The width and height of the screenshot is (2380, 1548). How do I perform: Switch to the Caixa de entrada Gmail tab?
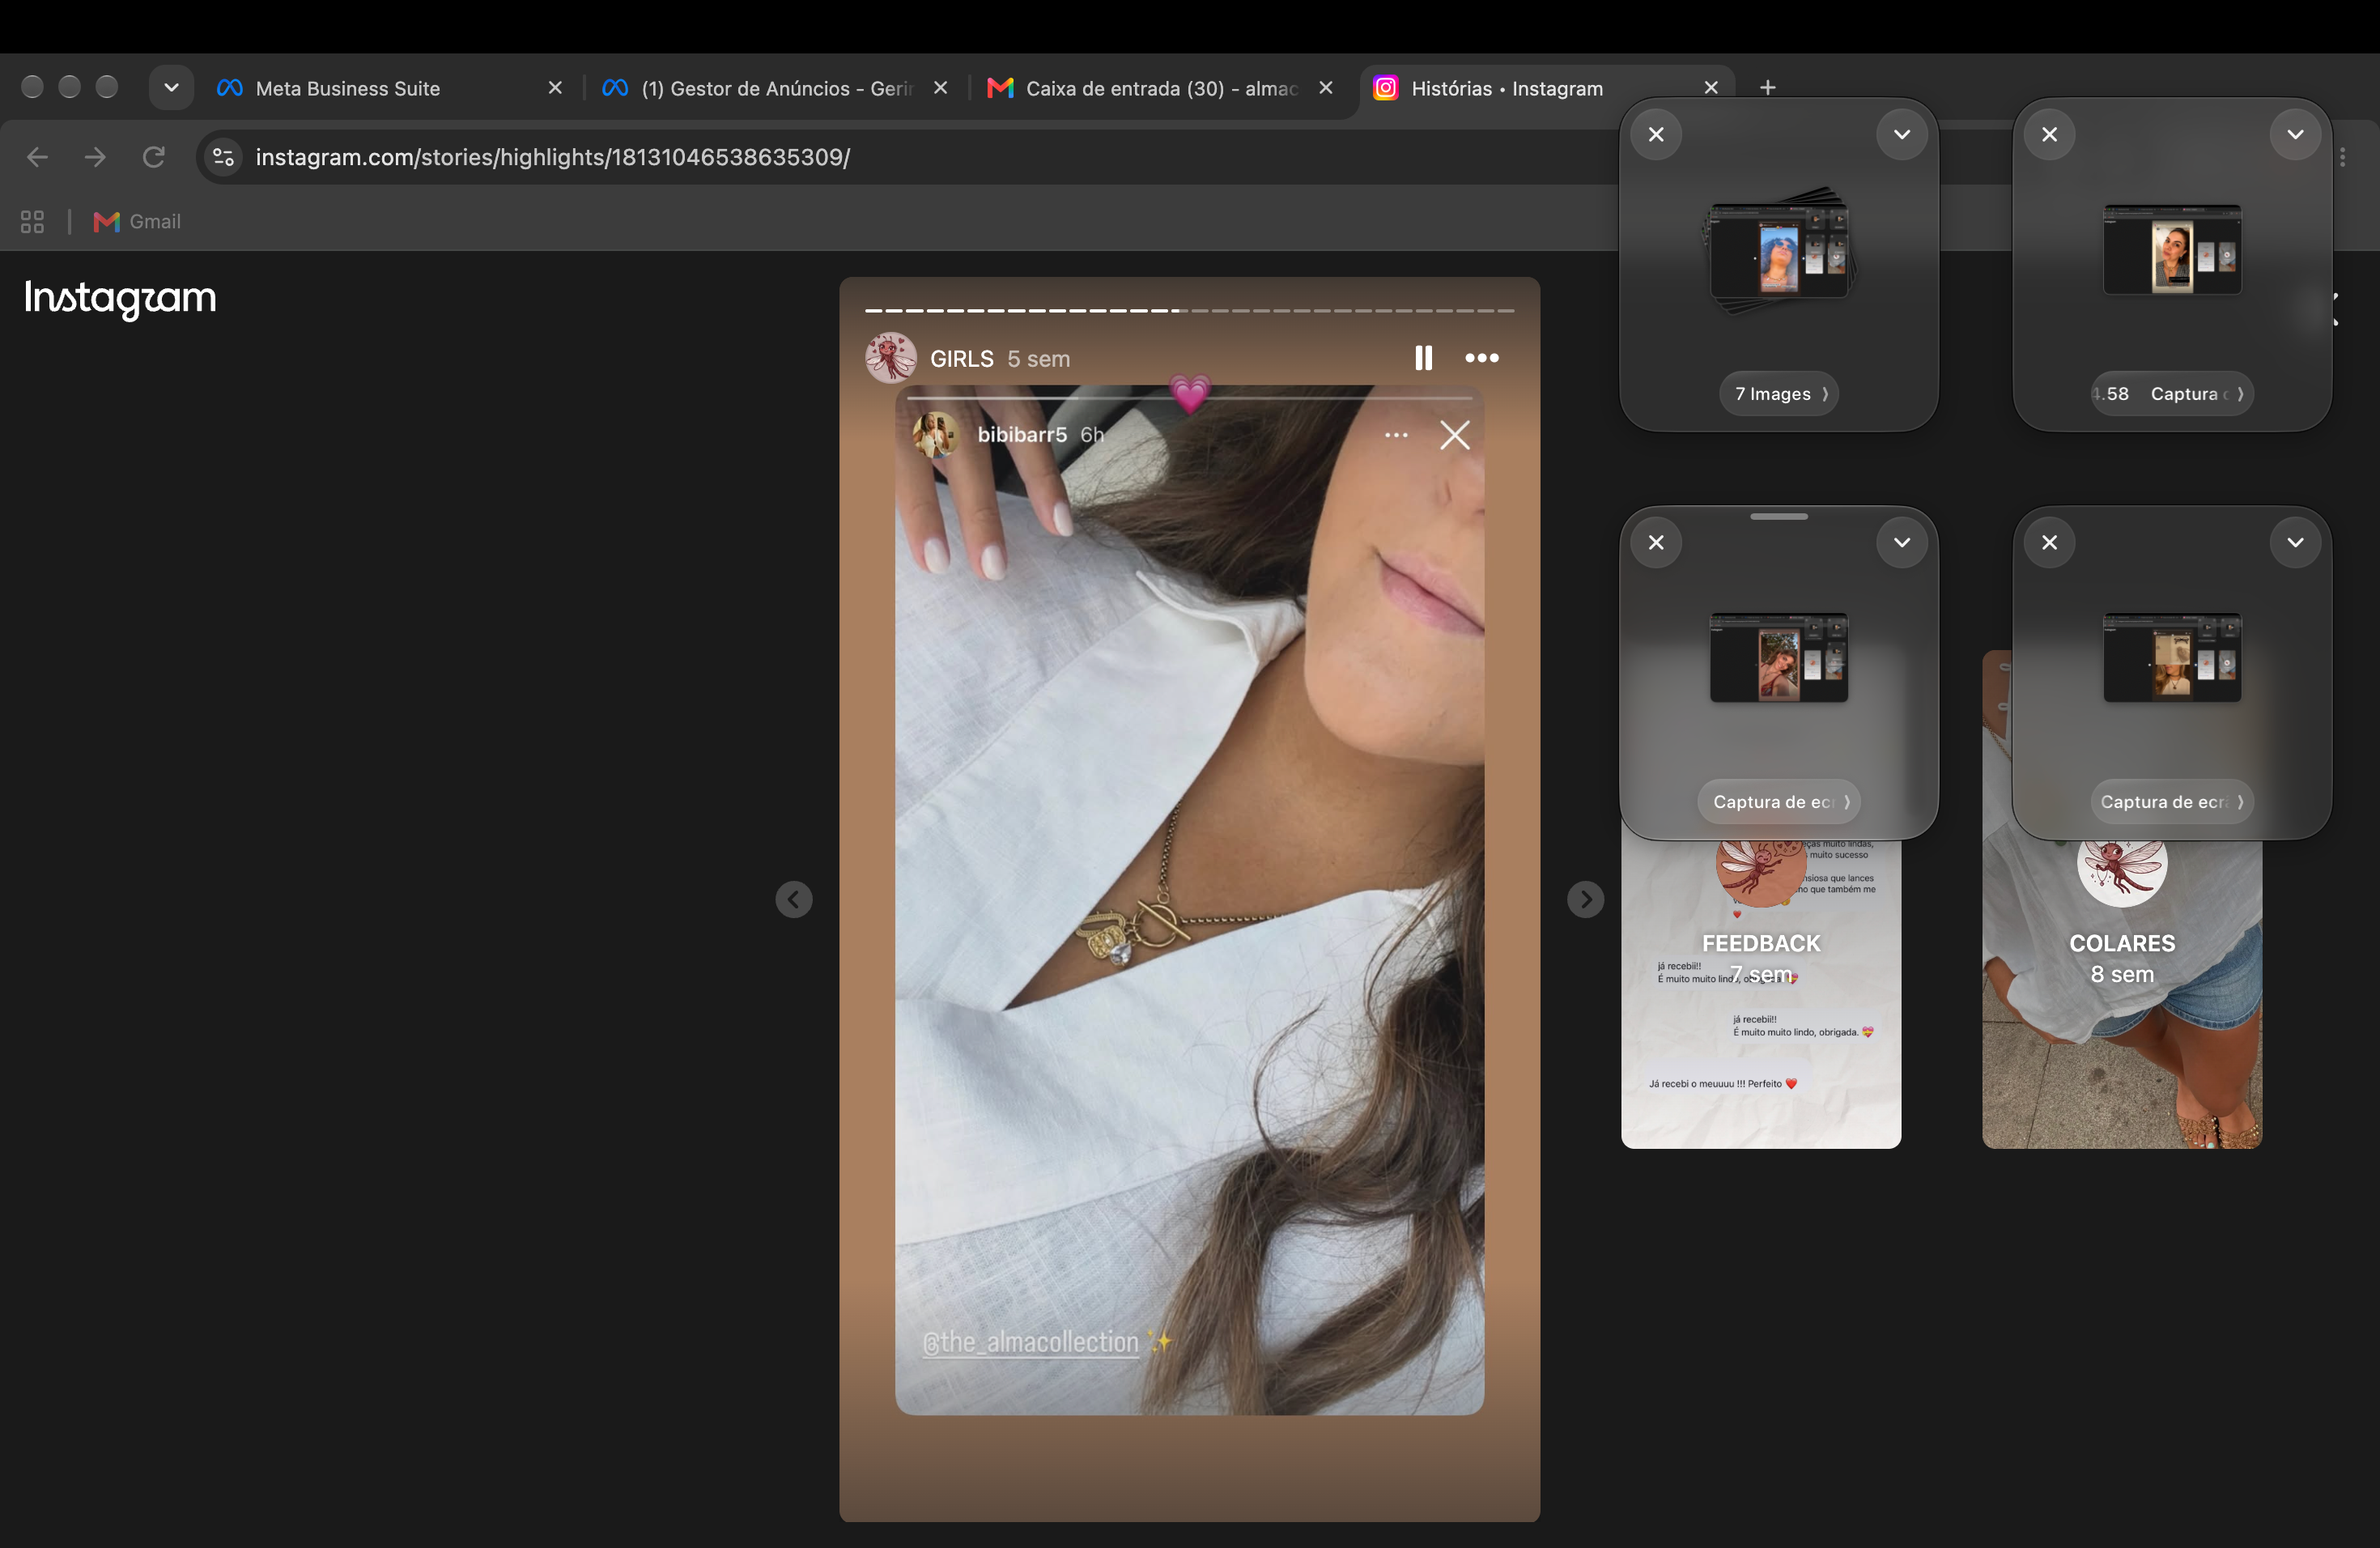(x=1160, y=88)
